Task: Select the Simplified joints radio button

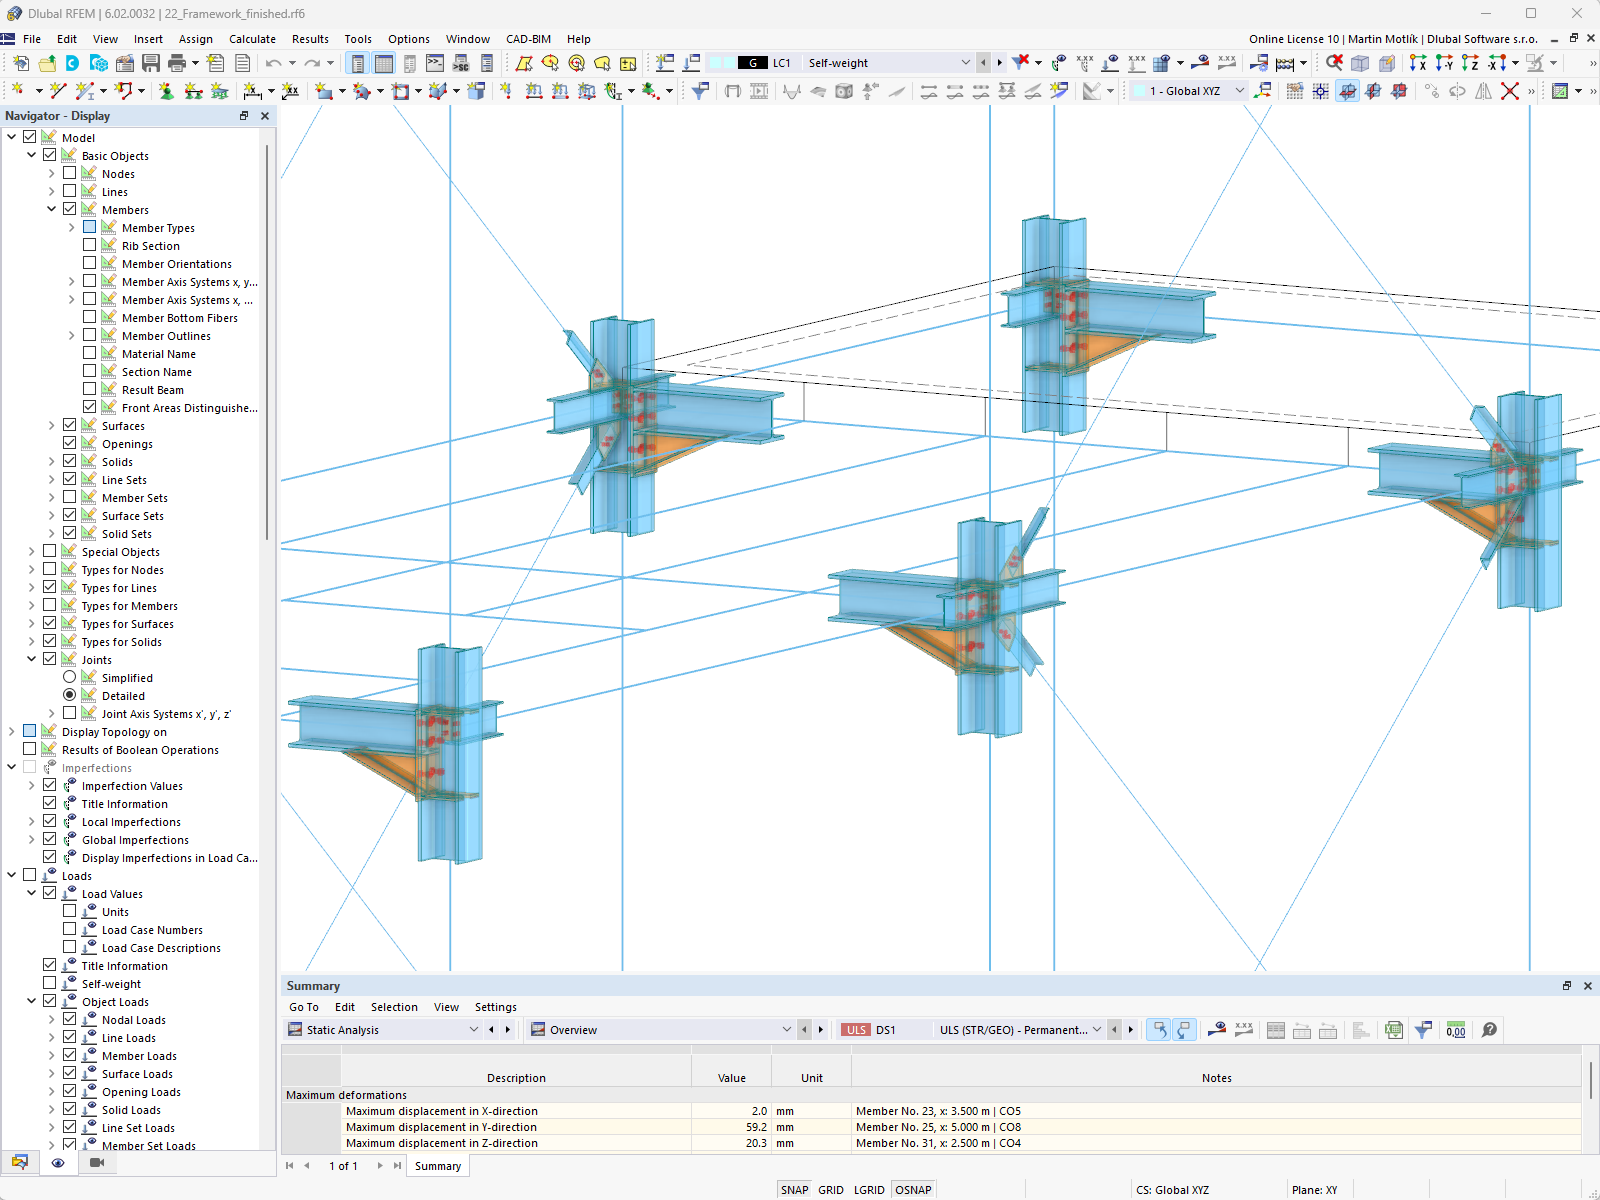Action: [70, 677]
